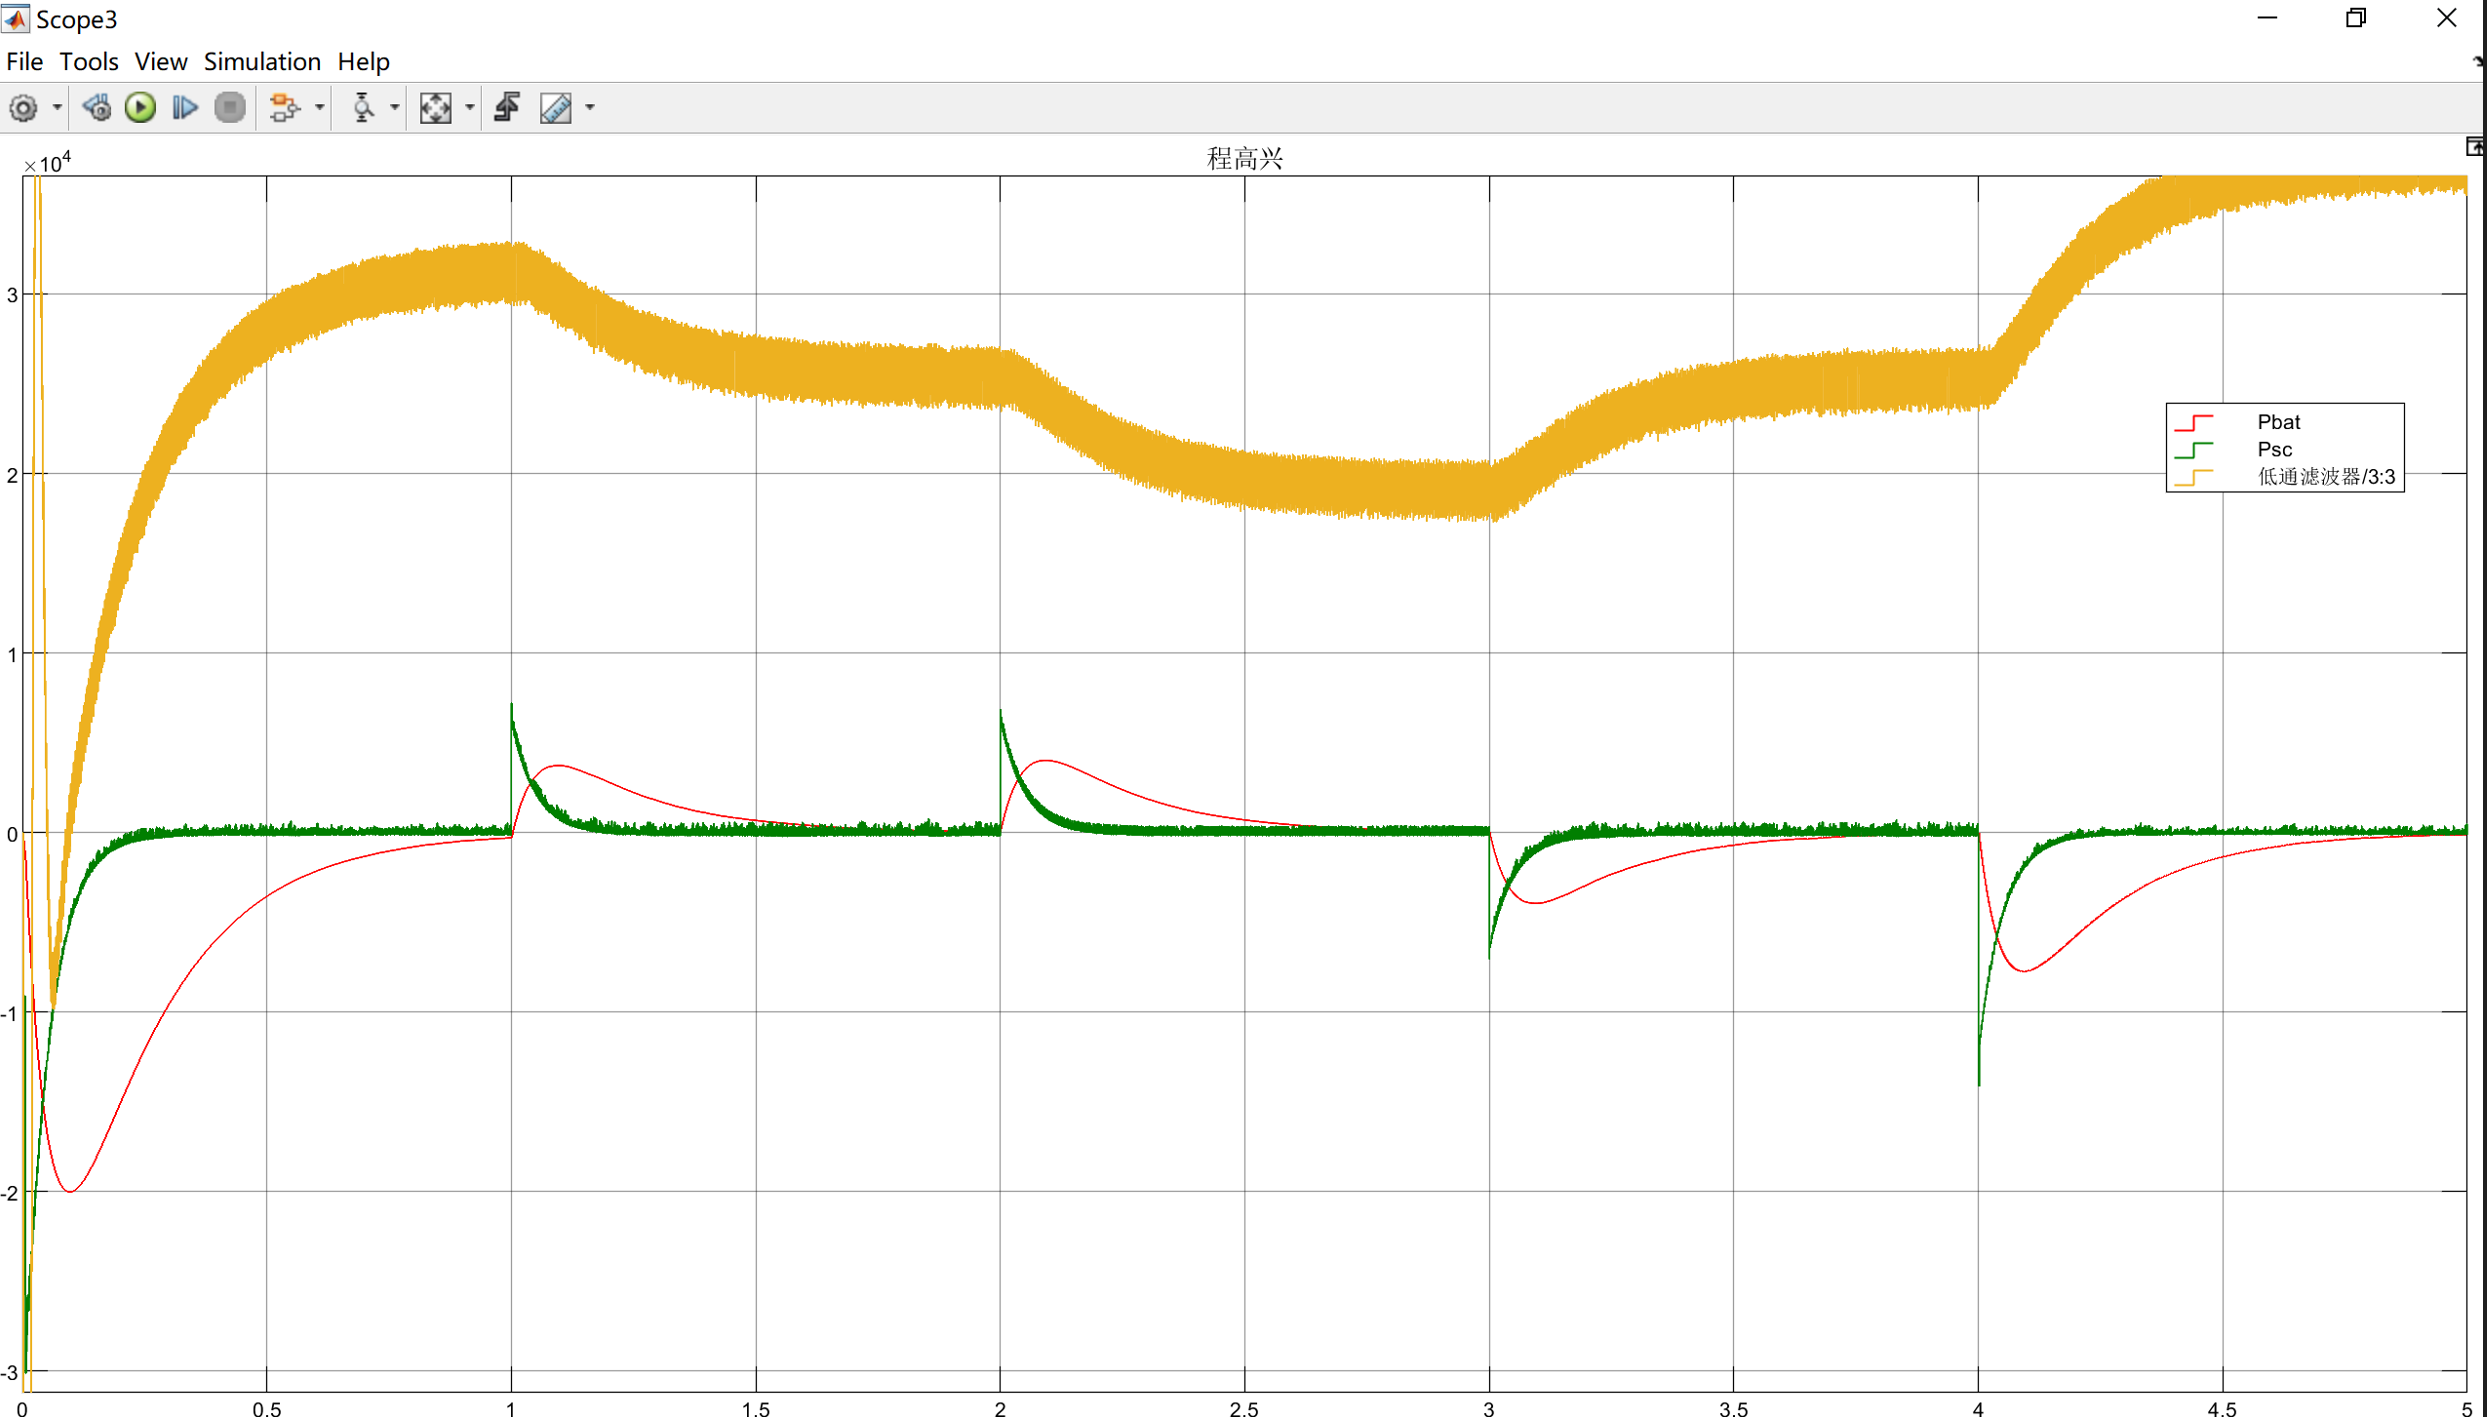Toggle Pbat signal in legend
Viewport: 2487px width, 1417px height.
pyautogui.click(x=2277, y=422)
